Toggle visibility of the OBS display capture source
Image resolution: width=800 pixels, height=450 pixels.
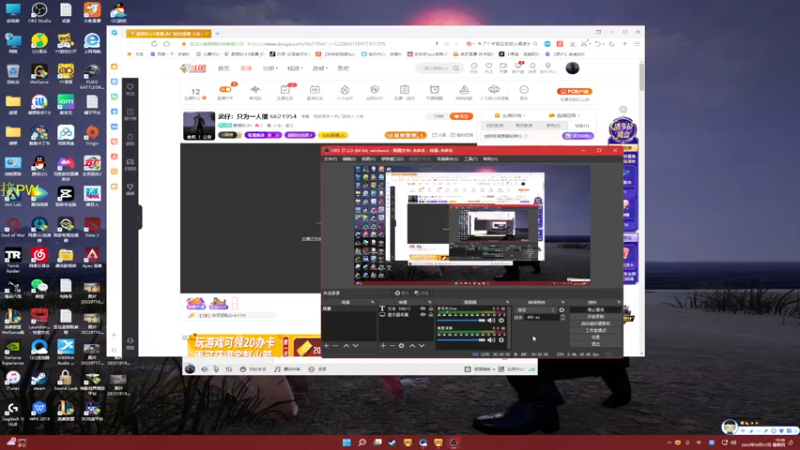pyautogui.click(x=422, y=315)
